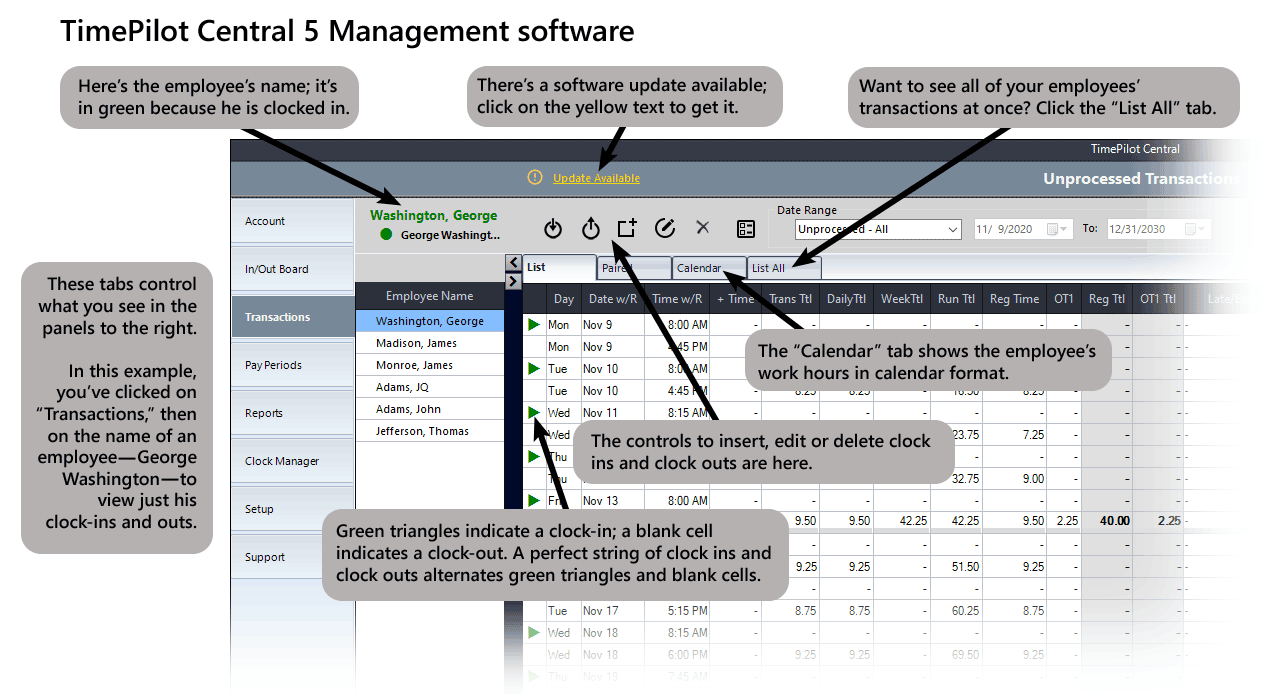Click the delete transaction X icon
1282x694 pixels.
point(702,228)
